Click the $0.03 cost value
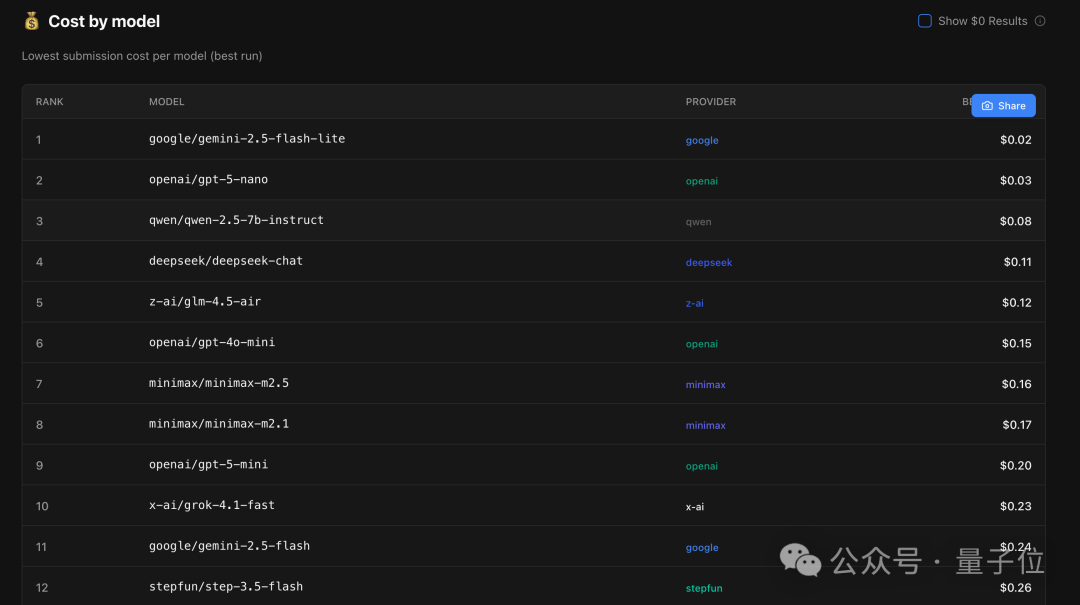 [1016, 181]
